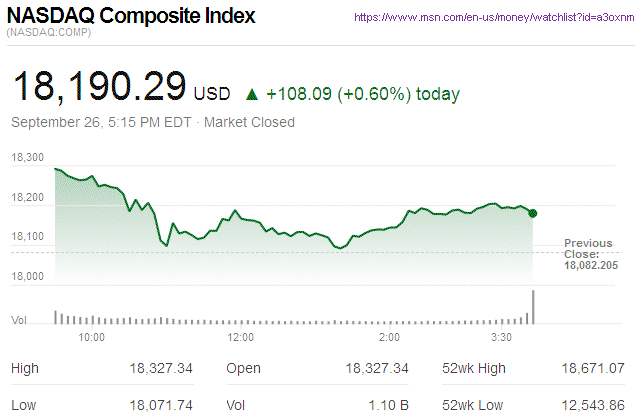Image resolution: width=640 pixels, height=420 pixels.
Task: Select the (NASDAQ:COMP) ticker symbol
Action: tap(48, 34)
